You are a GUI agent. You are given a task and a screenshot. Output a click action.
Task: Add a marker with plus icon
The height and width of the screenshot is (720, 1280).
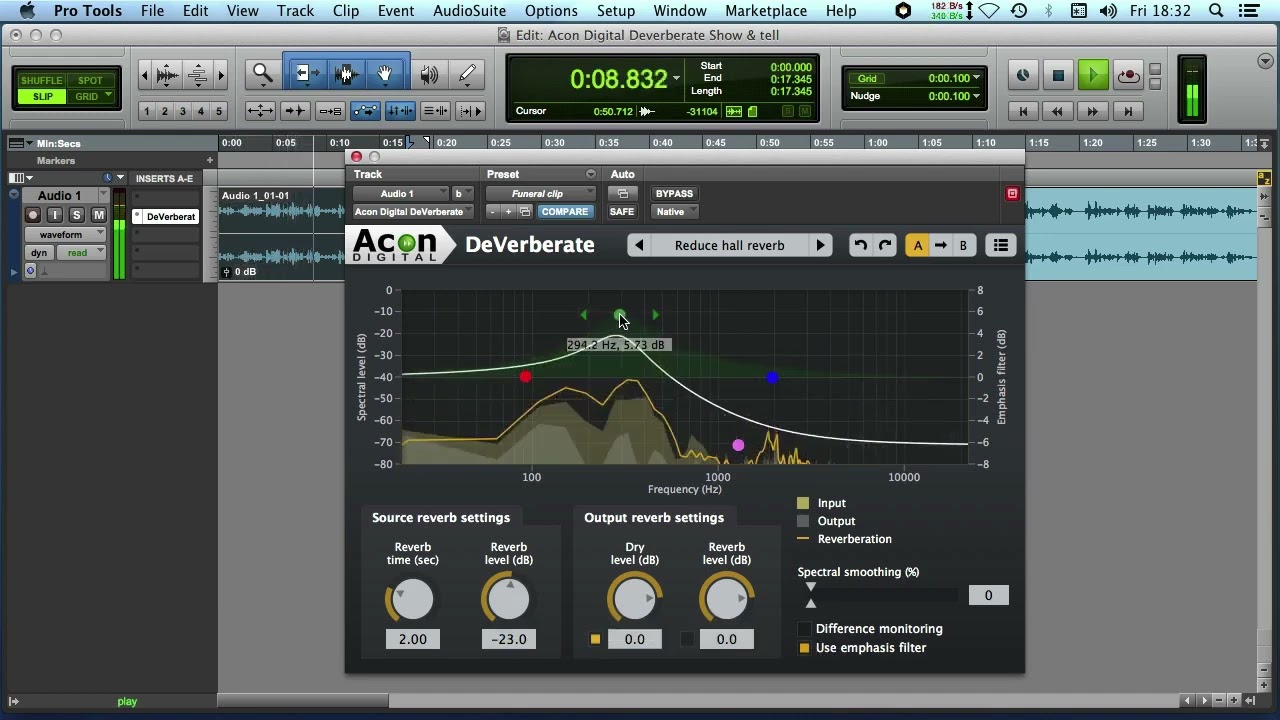click(x=210, y=160)
